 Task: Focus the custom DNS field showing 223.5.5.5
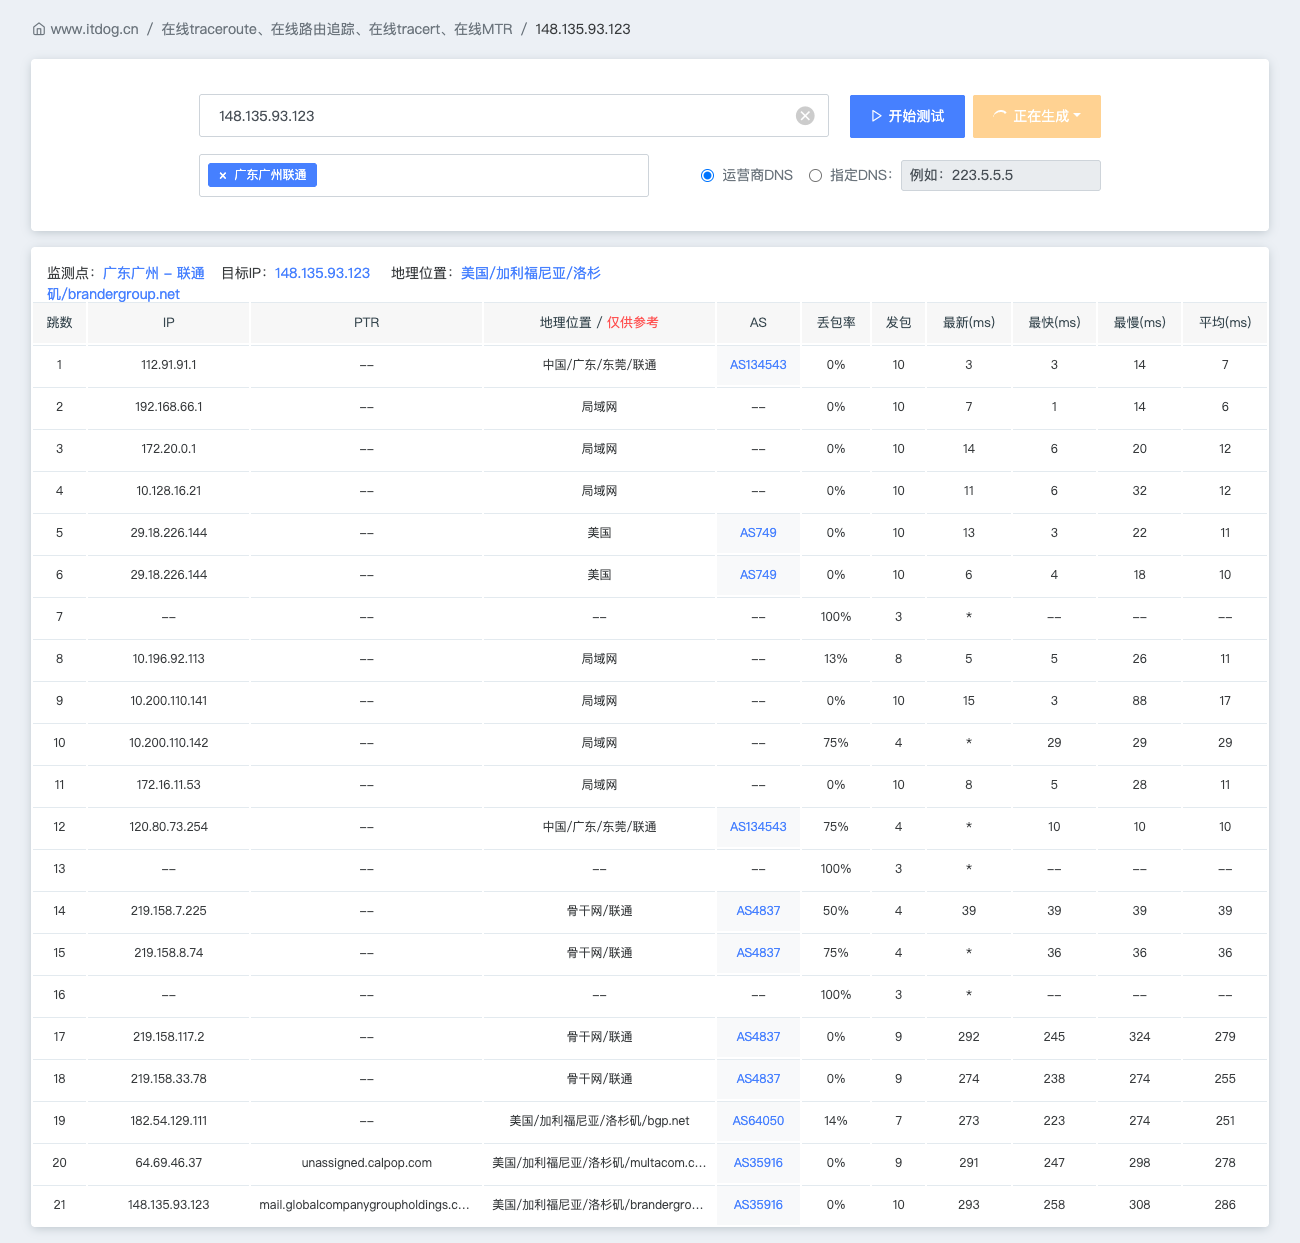click(x=1001, y=175)
